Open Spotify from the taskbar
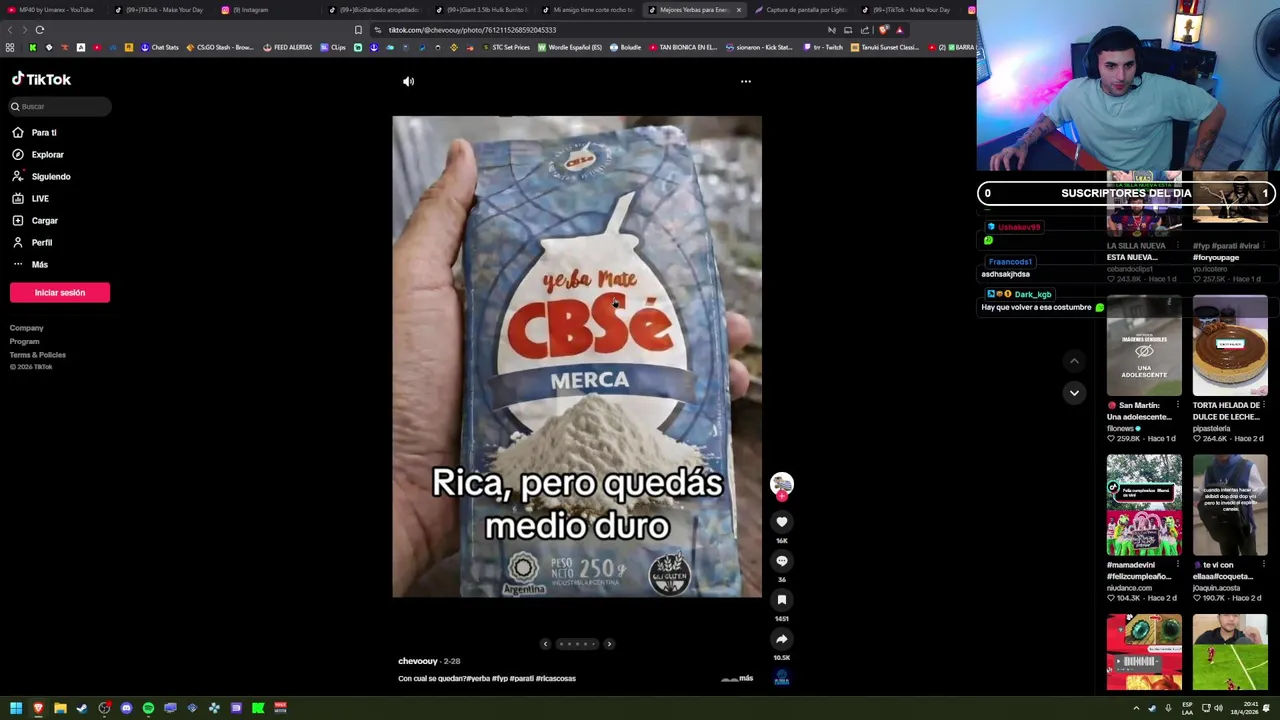The image size is (1280, 720). (x=148, y=708)
